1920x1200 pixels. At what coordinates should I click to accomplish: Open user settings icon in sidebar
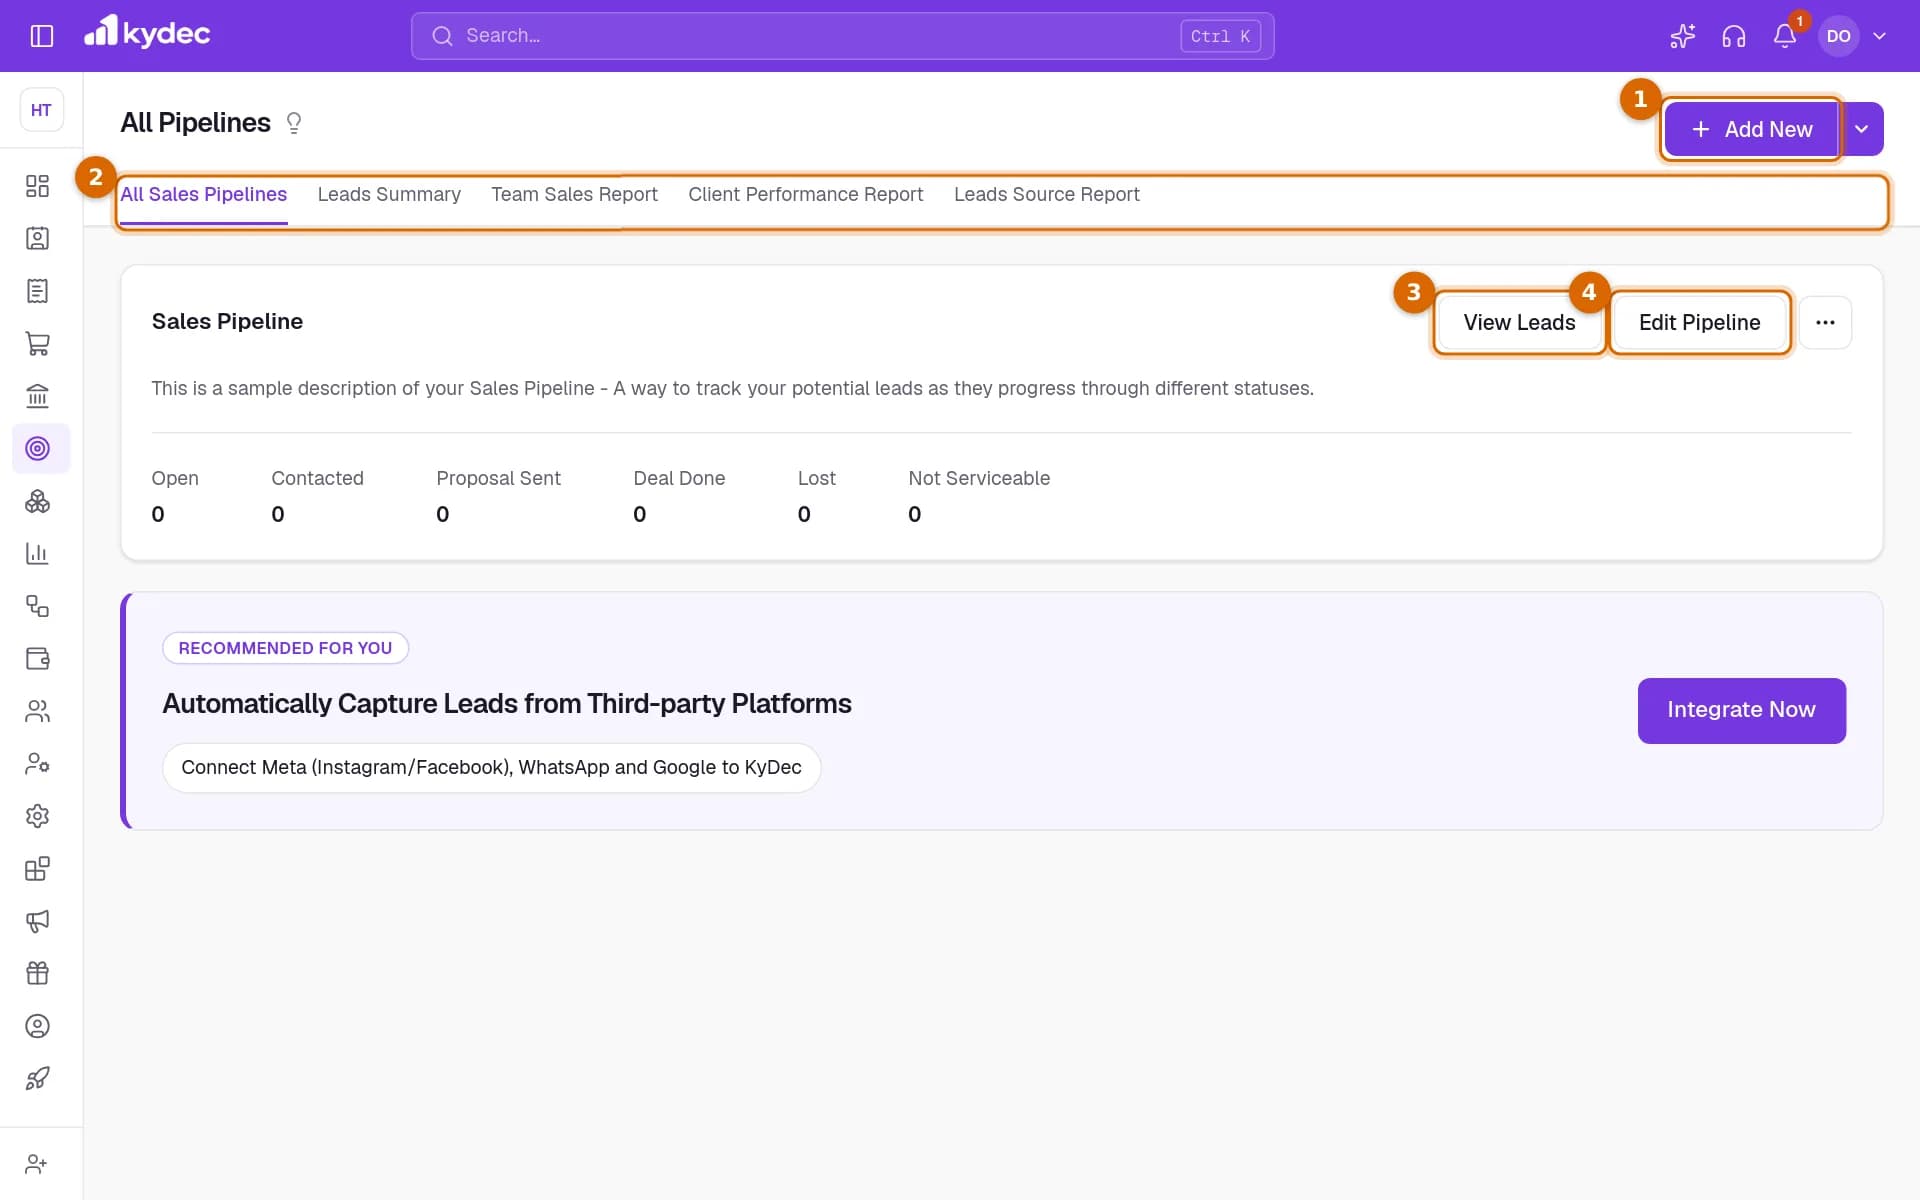click(x=38, y=763)
